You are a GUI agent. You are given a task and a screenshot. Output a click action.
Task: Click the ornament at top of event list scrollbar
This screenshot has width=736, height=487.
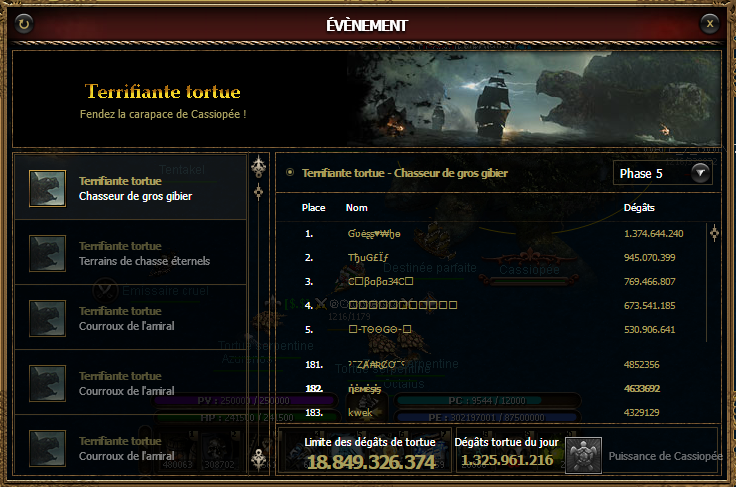pos(259,166)
